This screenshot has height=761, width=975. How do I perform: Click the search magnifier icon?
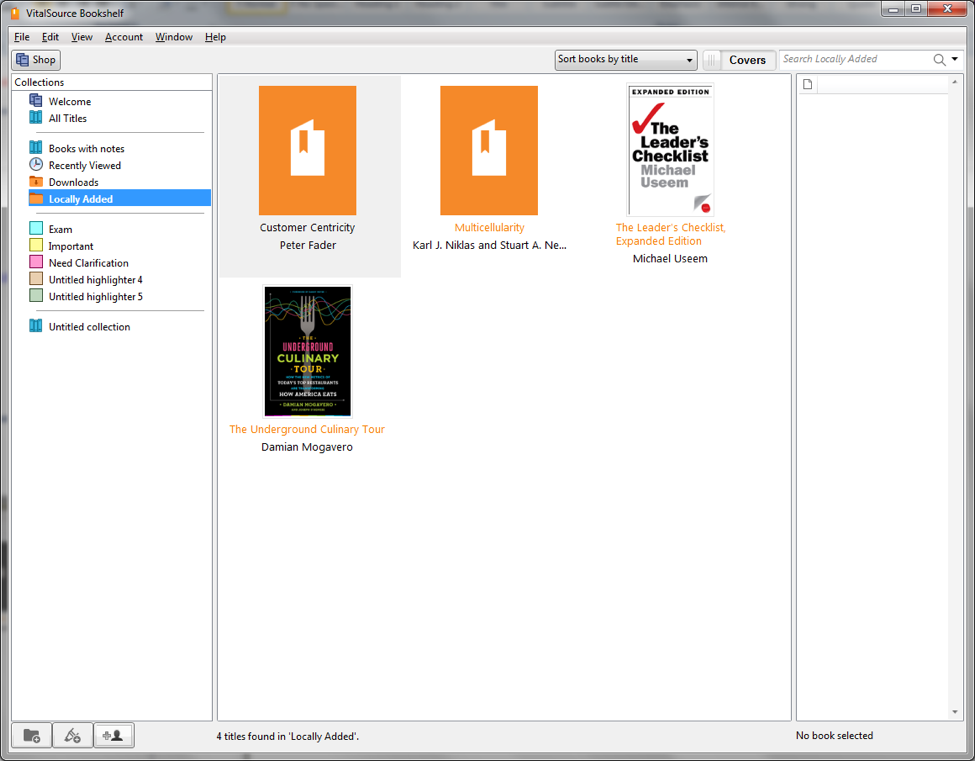tap(939, 60)
